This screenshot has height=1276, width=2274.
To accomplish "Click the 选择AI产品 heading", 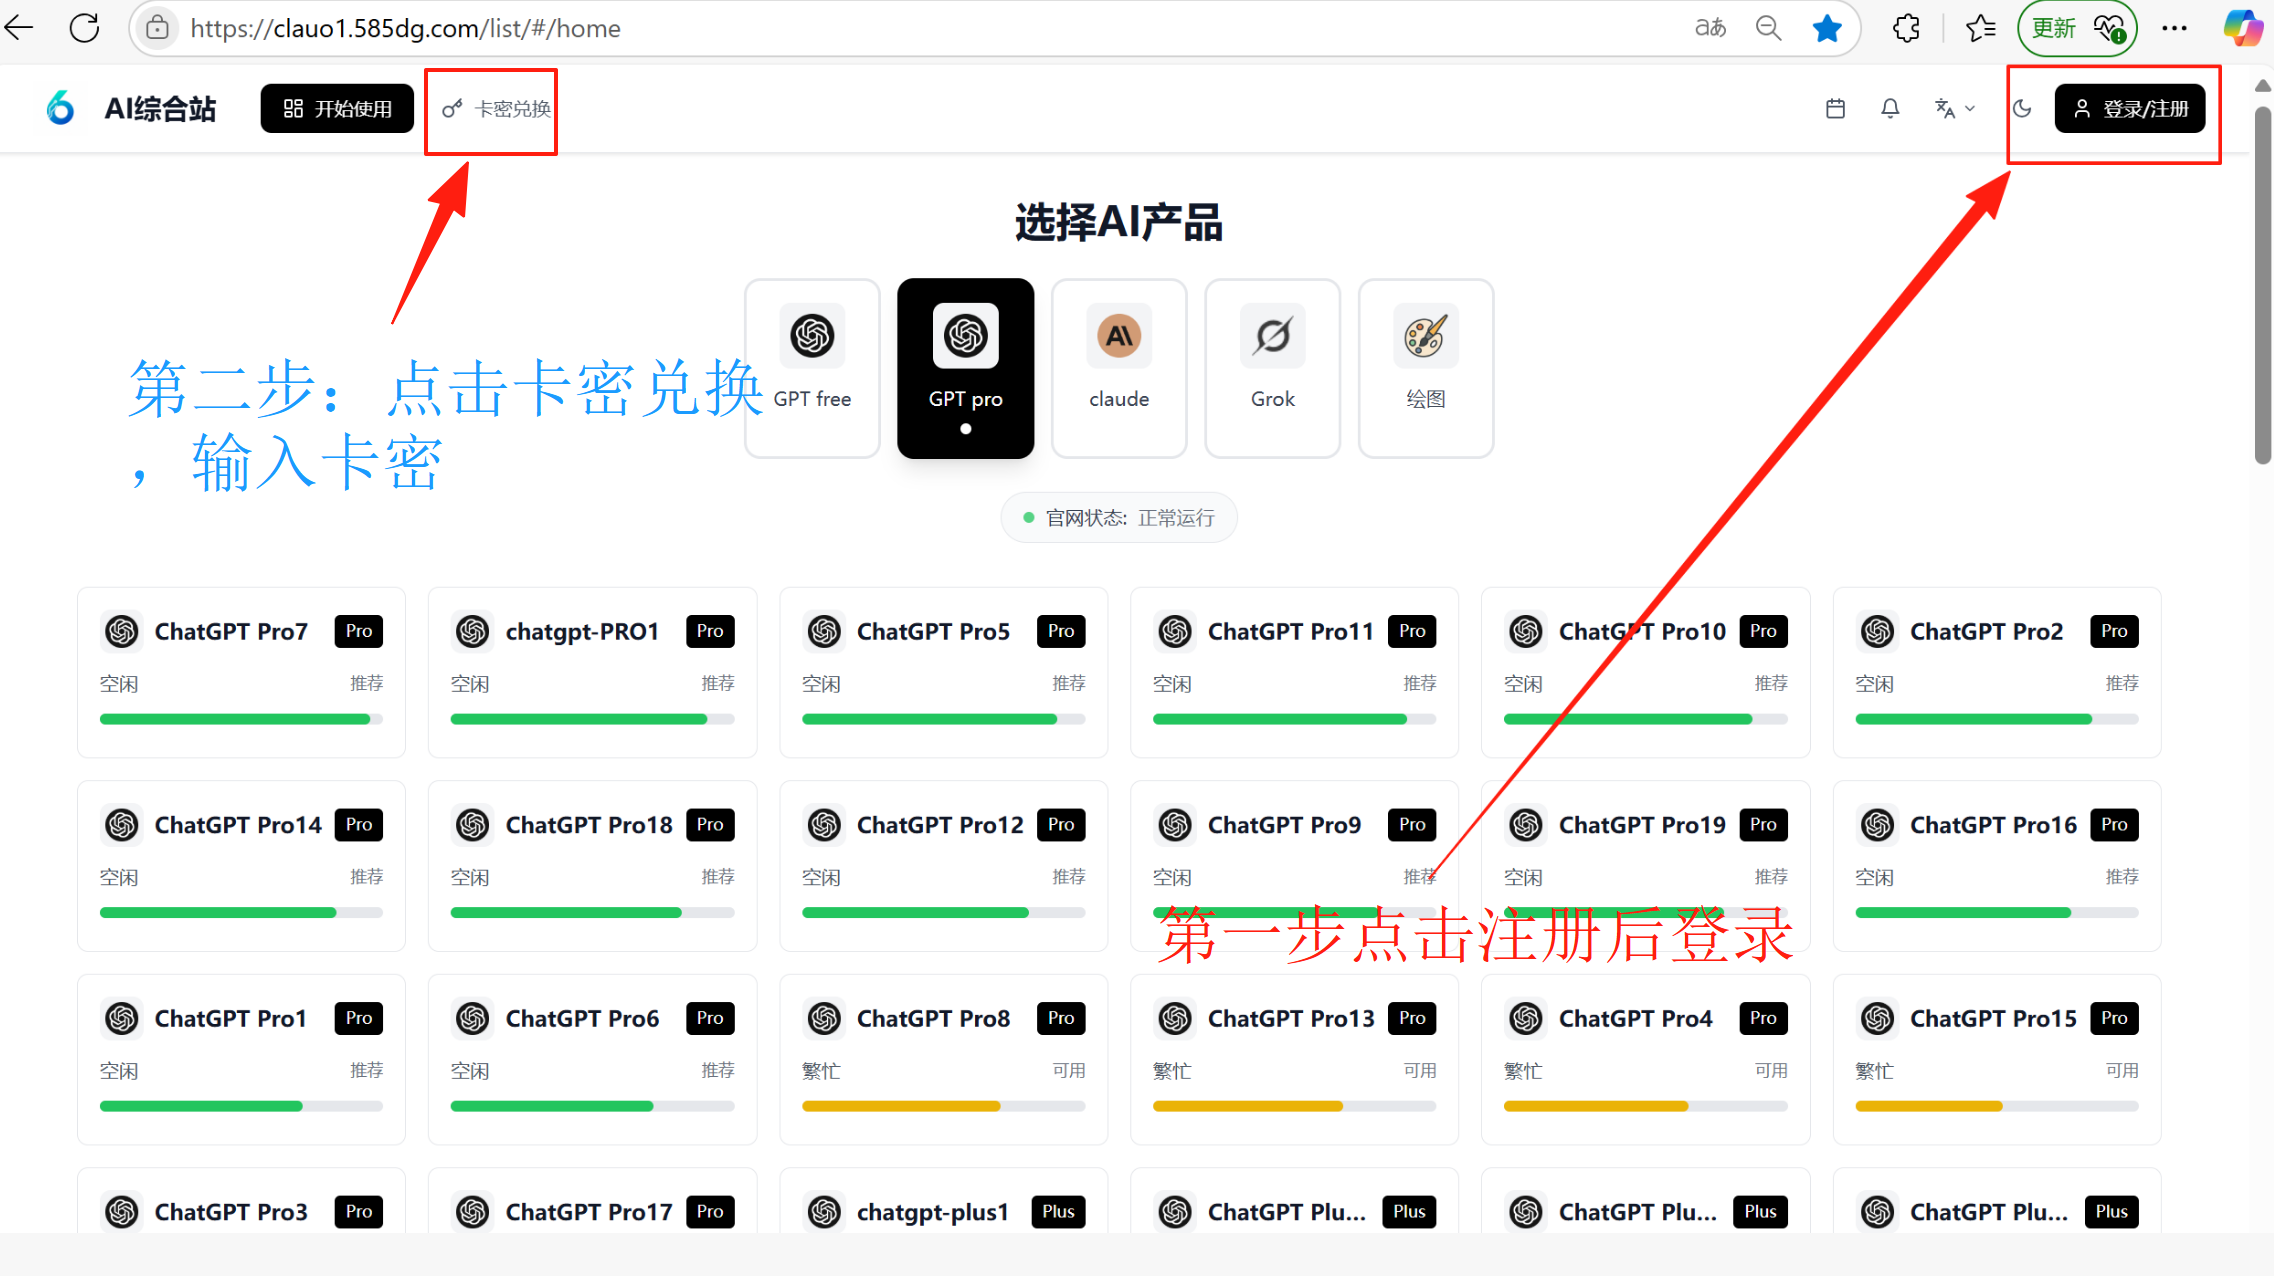I will click(1119, 222).
